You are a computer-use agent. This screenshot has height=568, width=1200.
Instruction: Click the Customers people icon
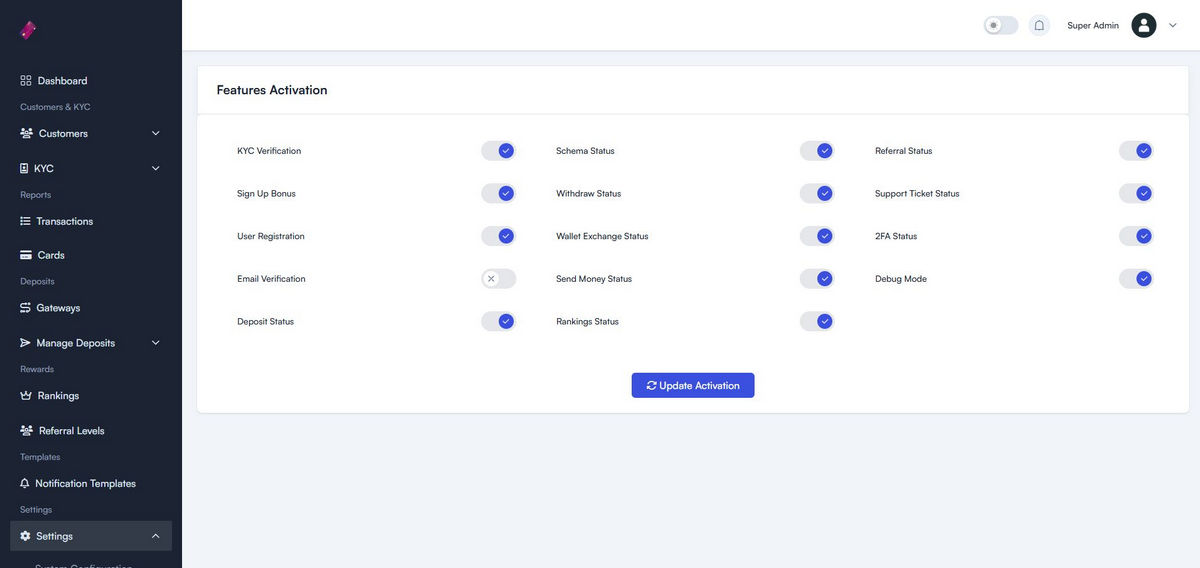pos(27,133)
